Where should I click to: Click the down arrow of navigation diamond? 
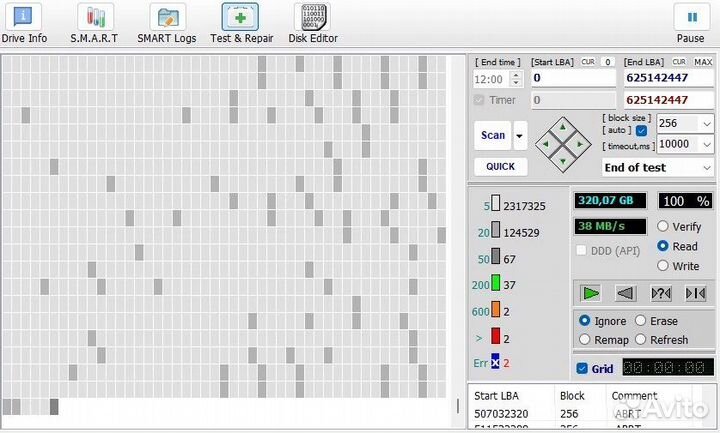563,161
